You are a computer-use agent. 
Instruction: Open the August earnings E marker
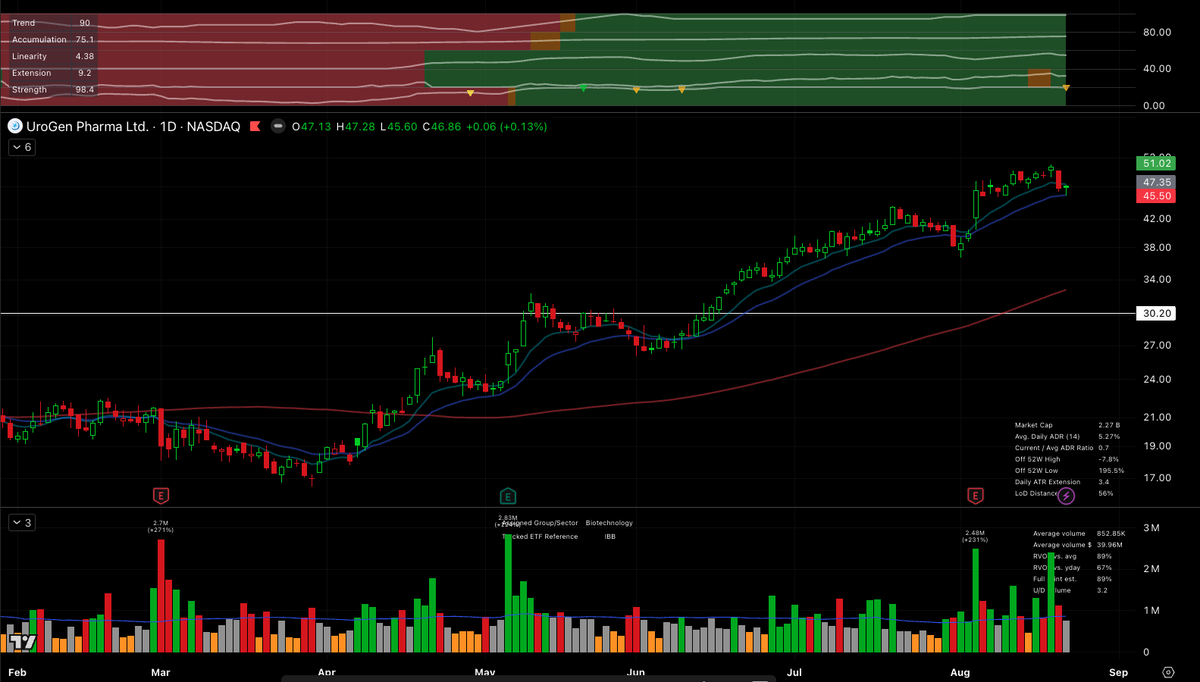(x=975, y=495)
